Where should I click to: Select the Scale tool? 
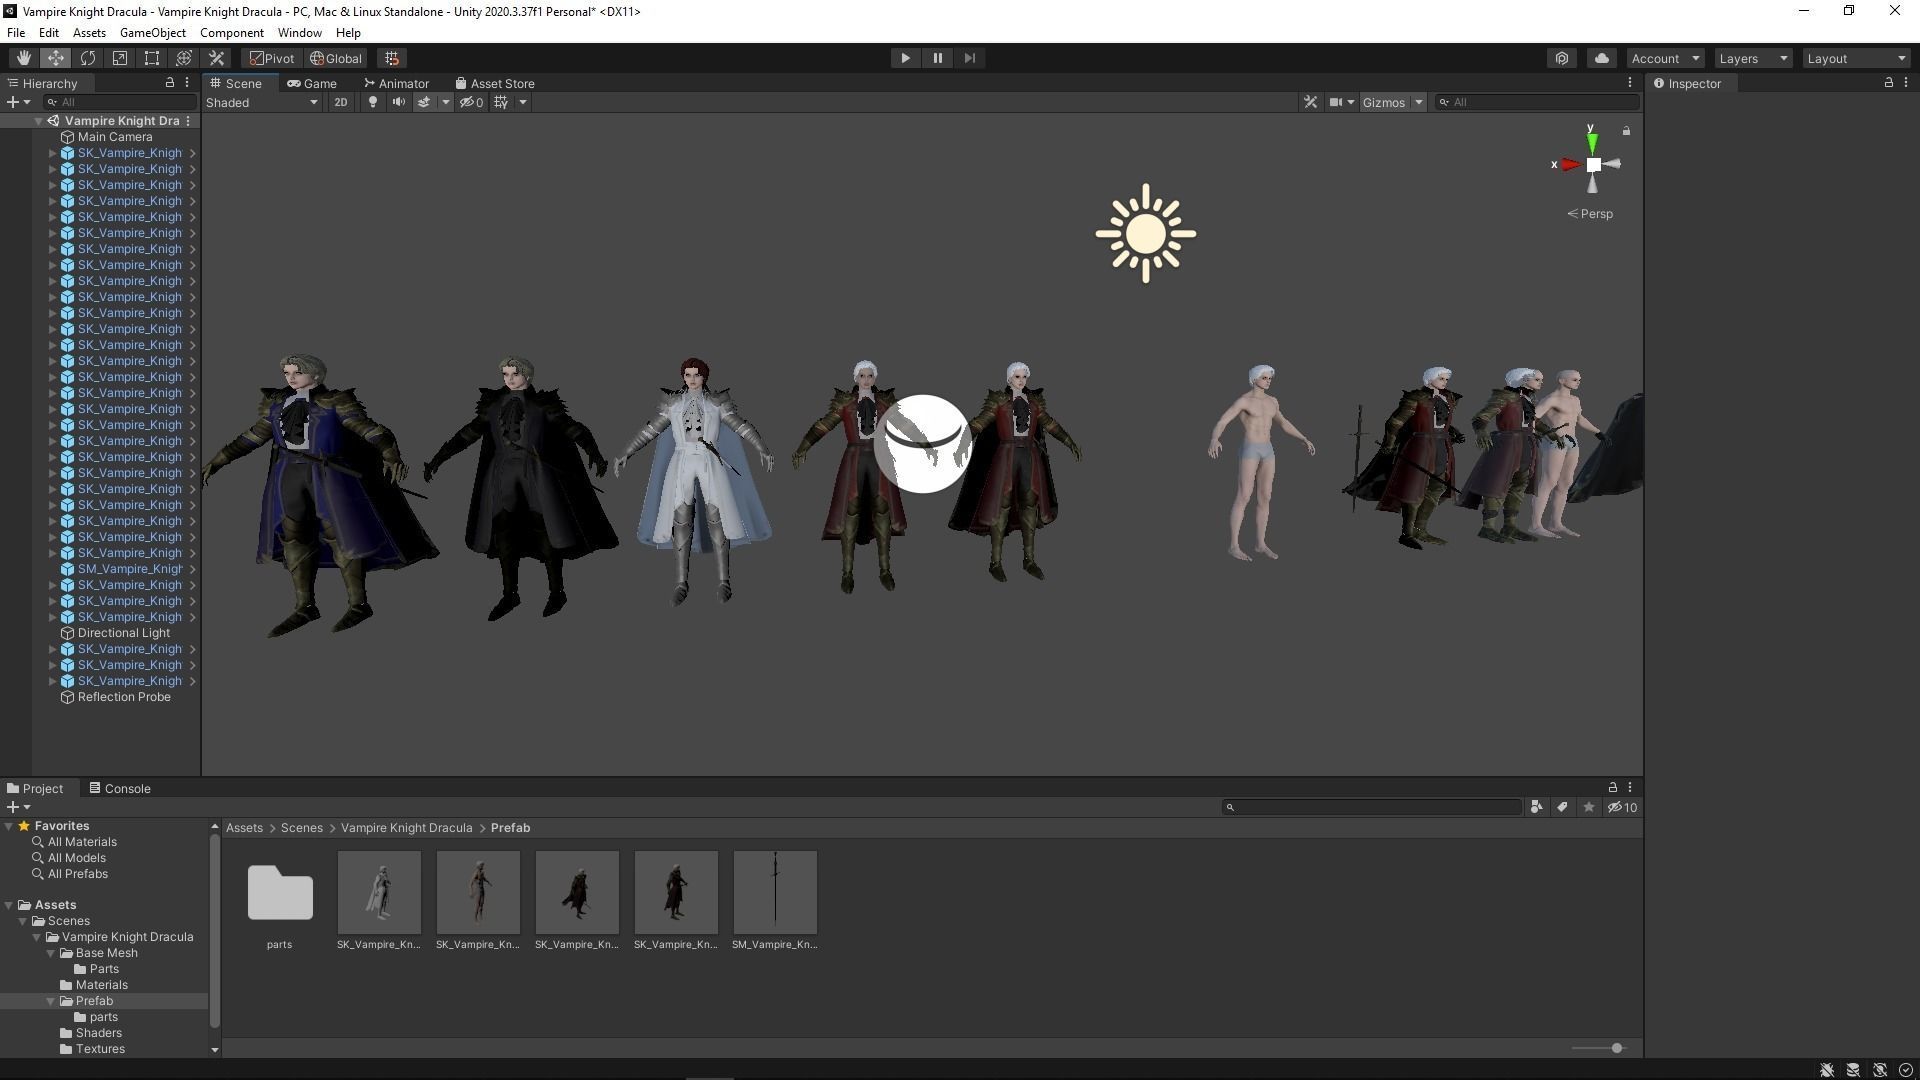(119, 58)
